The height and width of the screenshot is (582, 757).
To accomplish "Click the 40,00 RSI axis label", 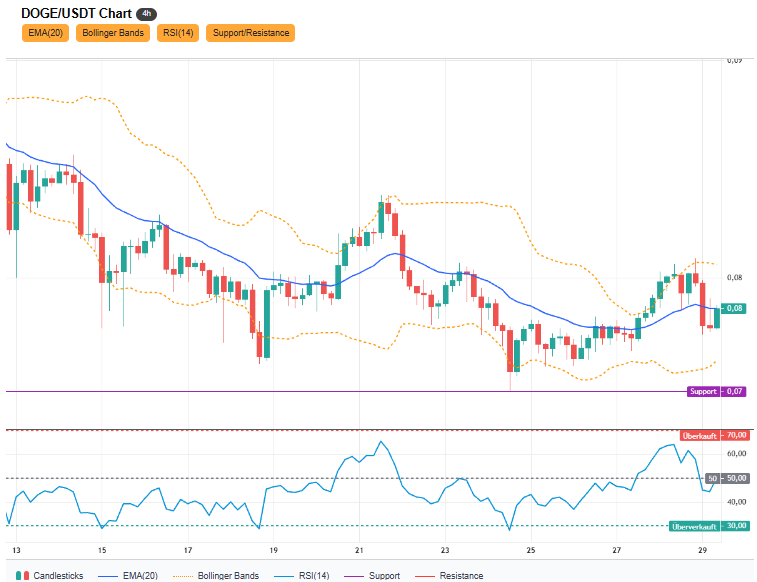I will click(737, 502).
